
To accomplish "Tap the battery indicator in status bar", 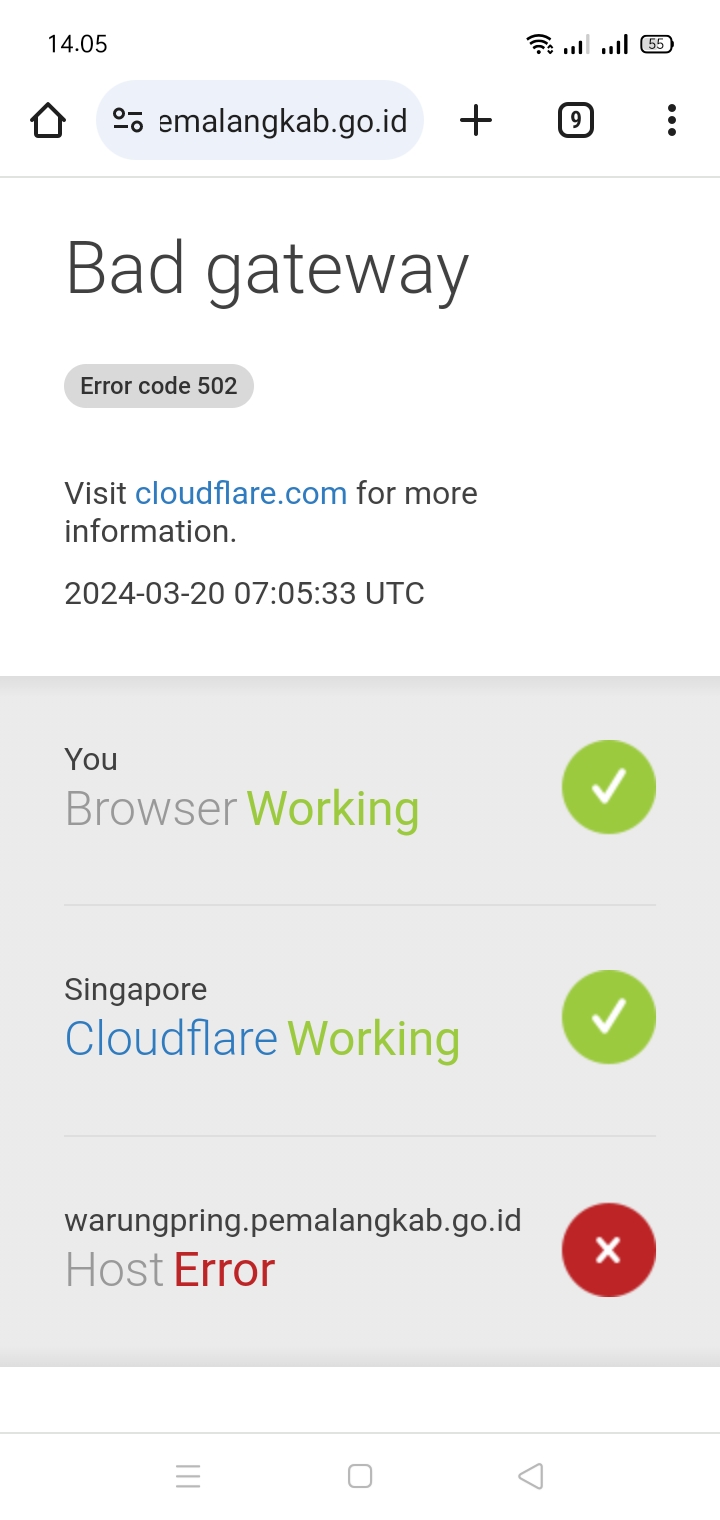I will coord(657,44).
